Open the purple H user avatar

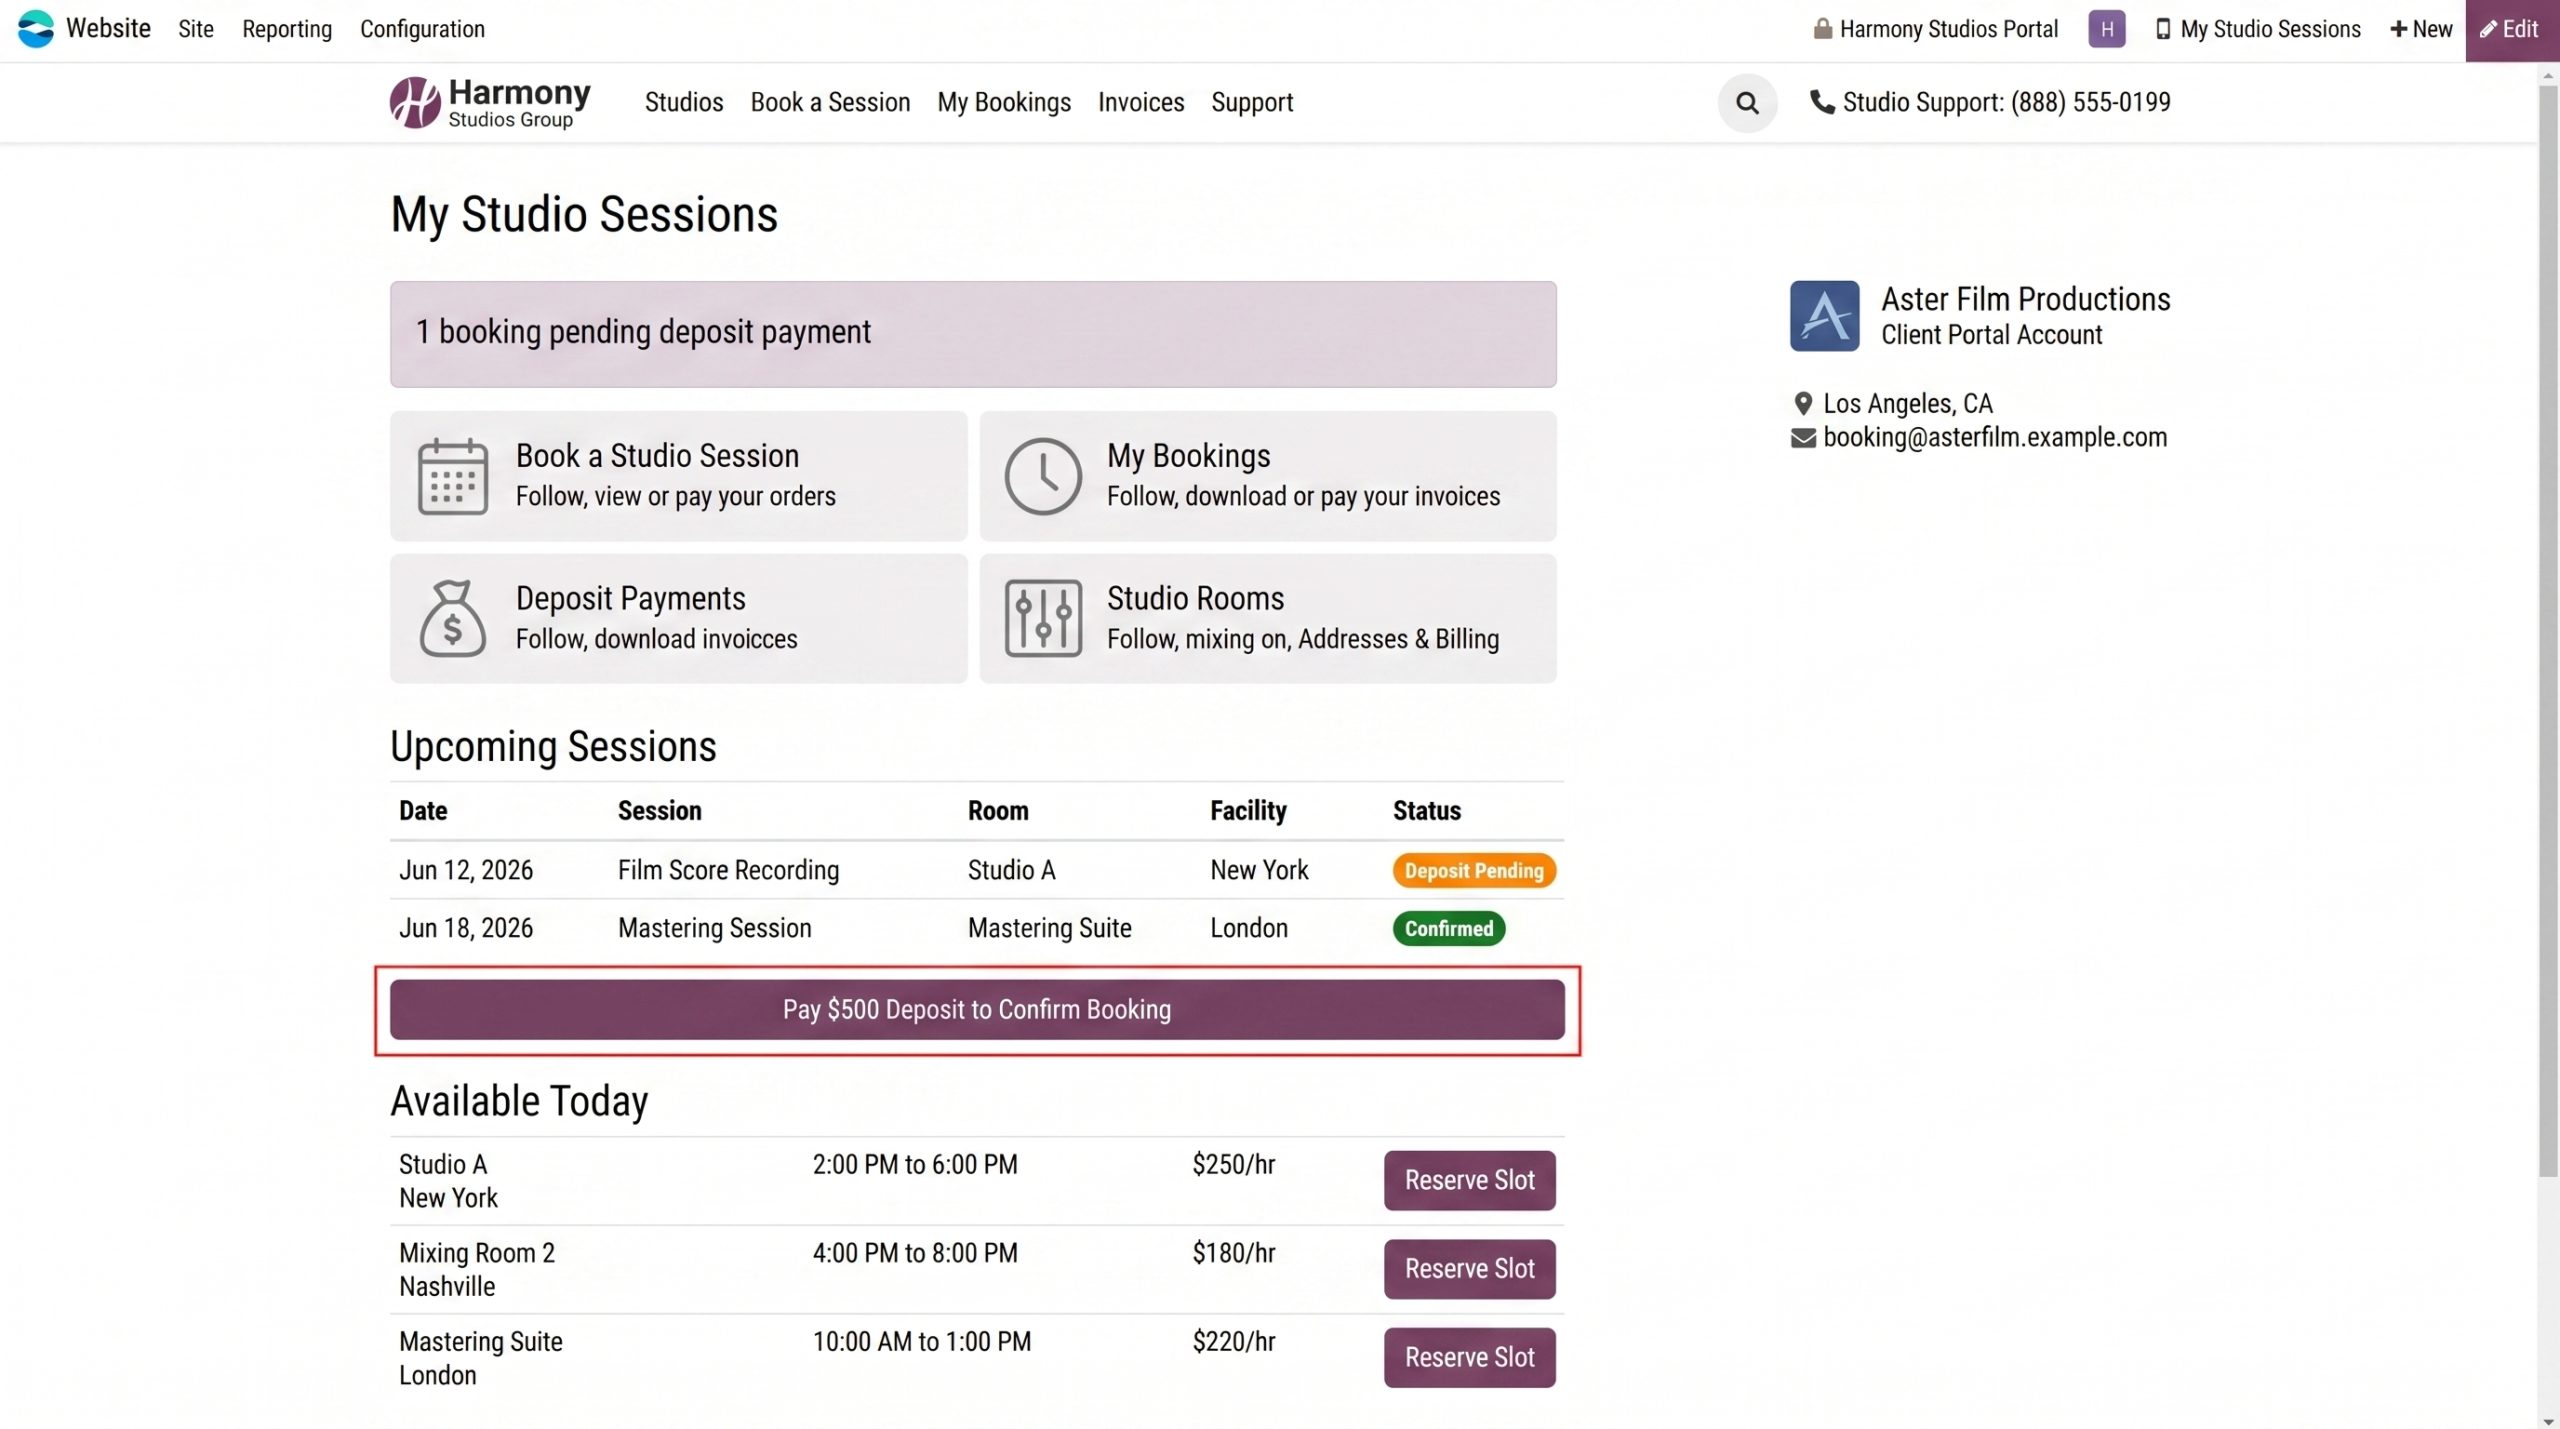click(x=2107, y=29)
